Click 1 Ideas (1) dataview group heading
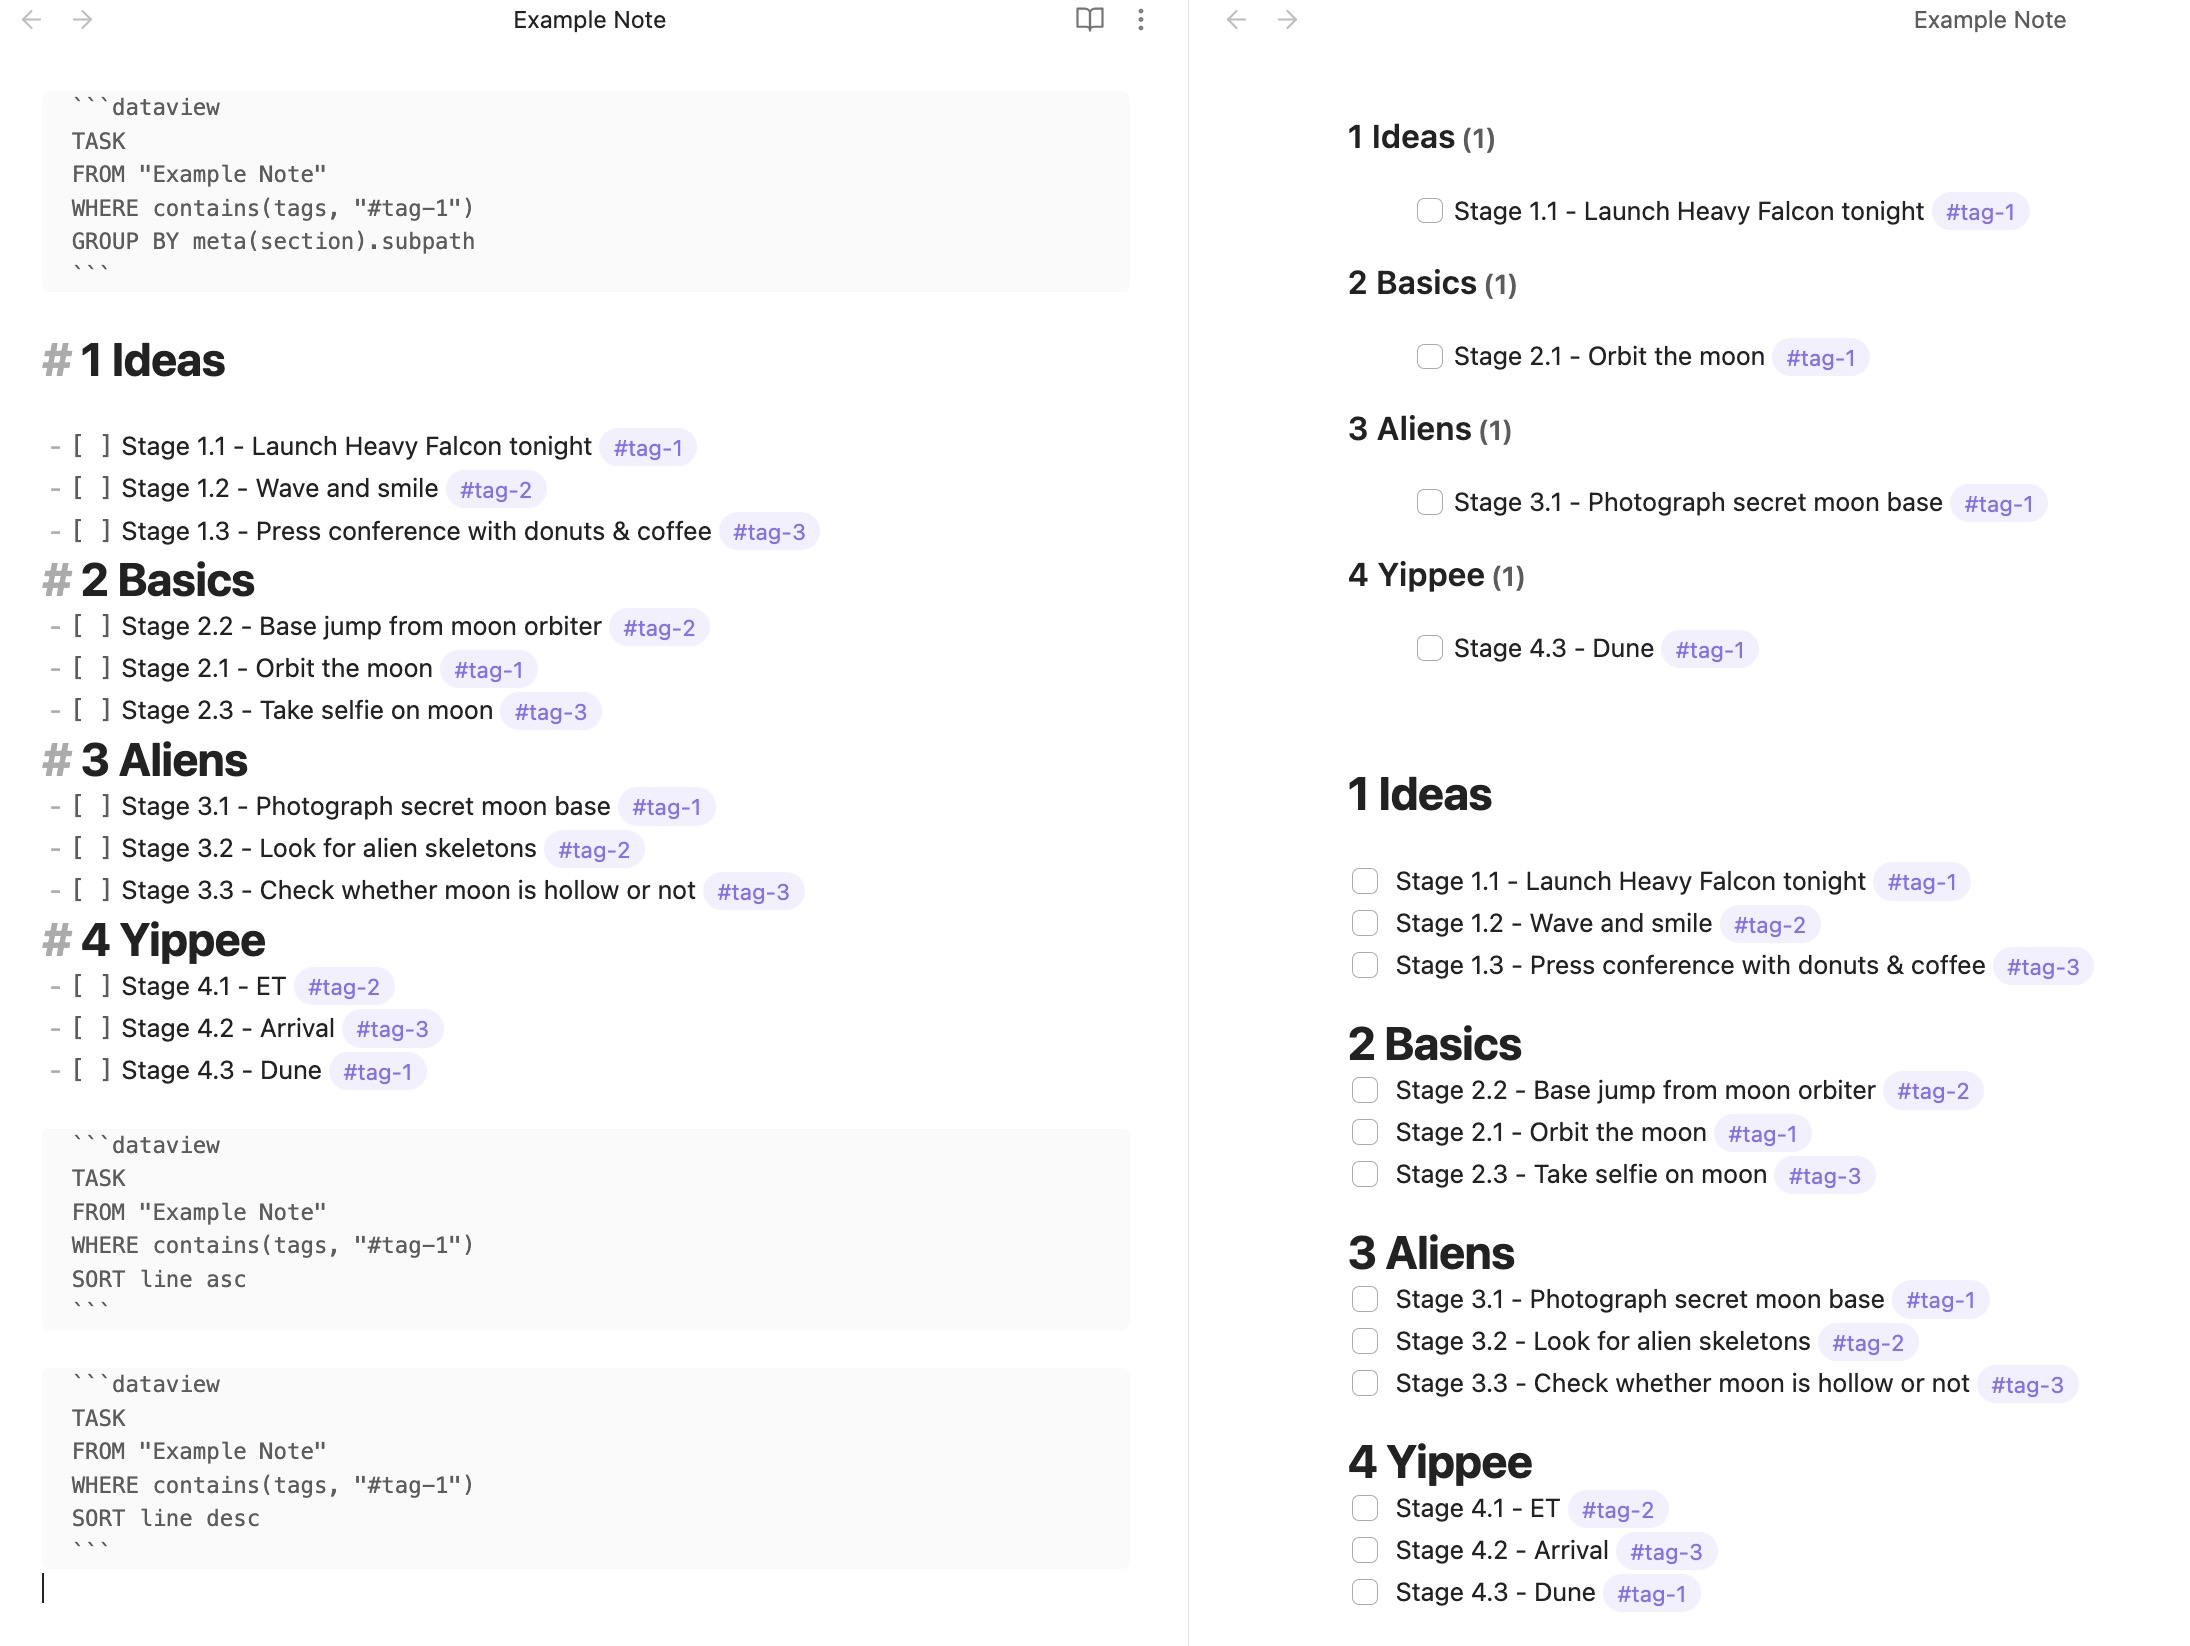2190x1646 pixels. [1421, 137]
